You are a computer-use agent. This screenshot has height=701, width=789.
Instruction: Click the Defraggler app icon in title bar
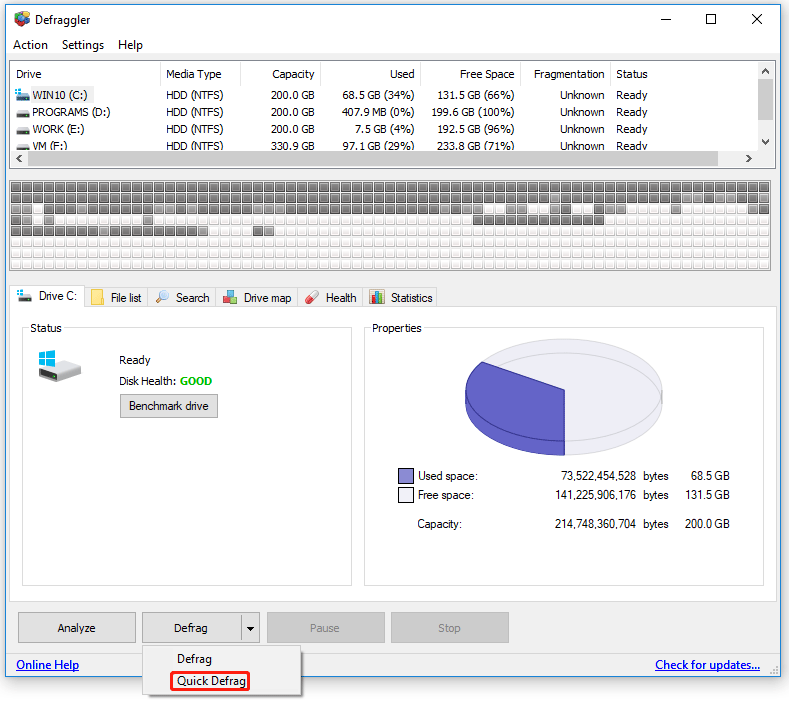tap(22, 19)
